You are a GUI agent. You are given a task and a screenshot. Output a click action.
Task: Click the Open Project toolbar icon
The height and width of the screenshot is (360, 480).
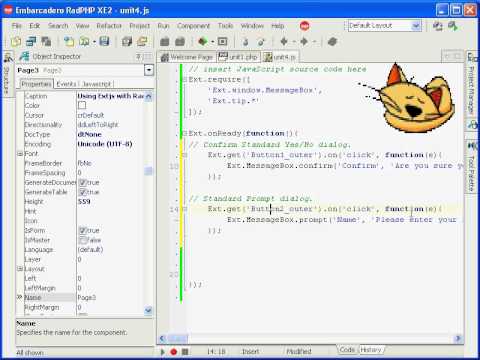click(84, 42)
